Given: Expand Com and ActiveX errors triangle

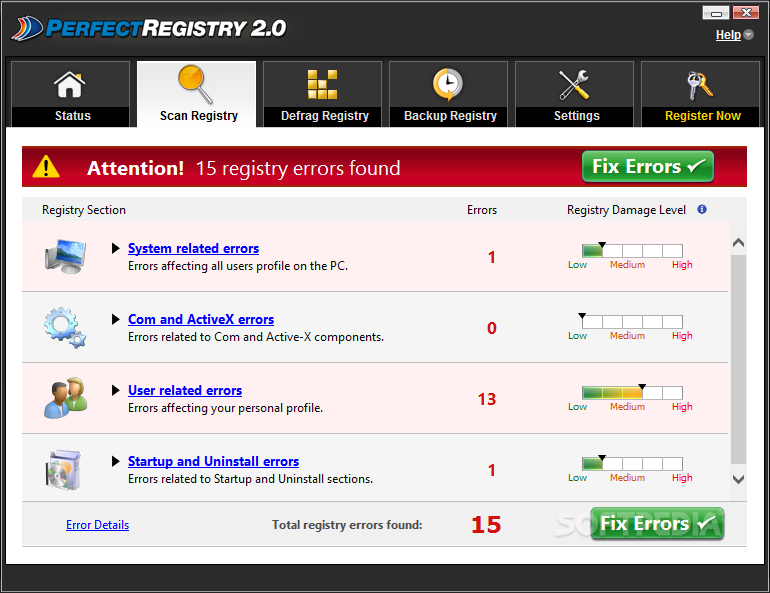Looking at the screenshot, I should 115,320.
